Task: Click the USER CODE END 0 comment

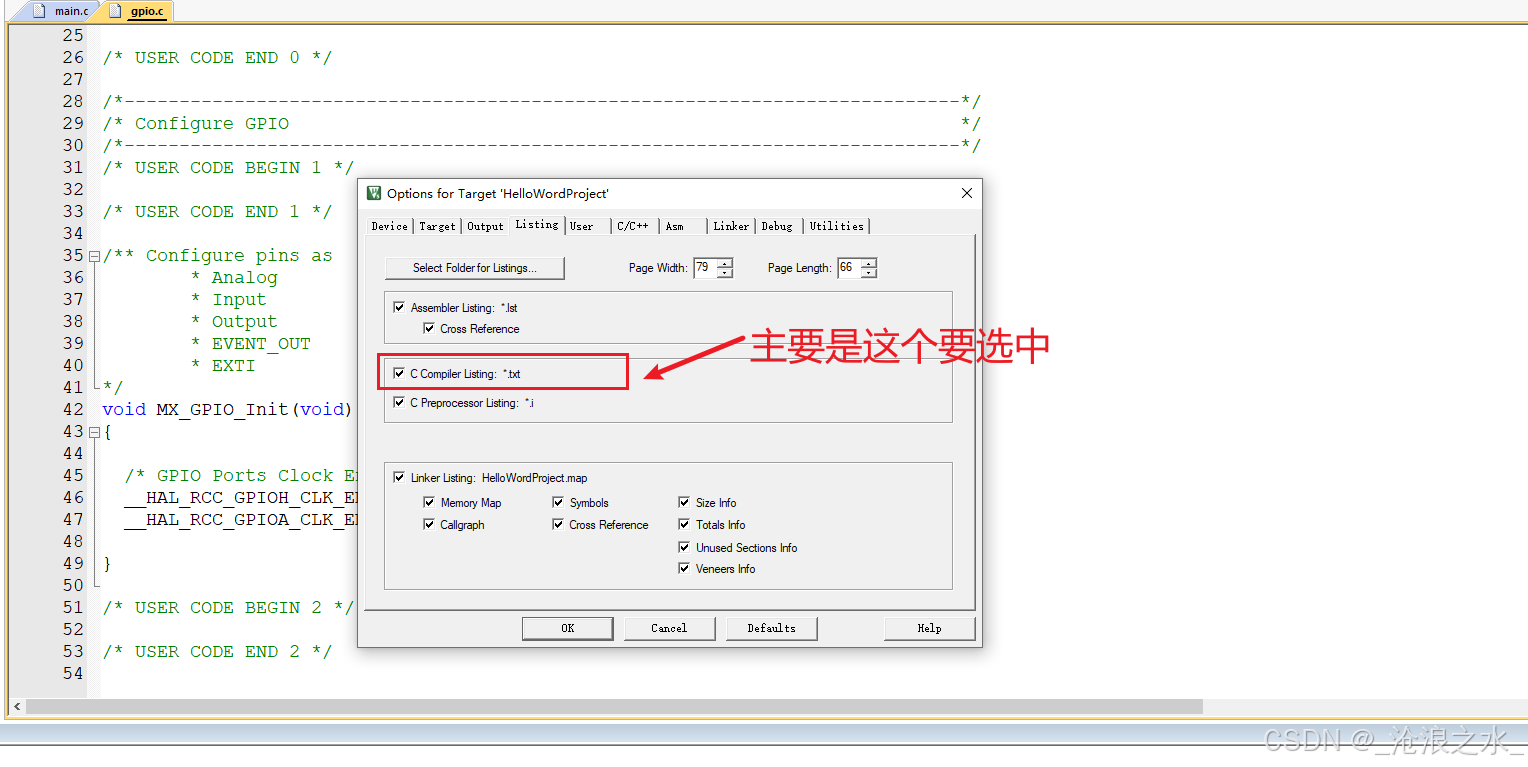Action: click(x=217, y=58)
